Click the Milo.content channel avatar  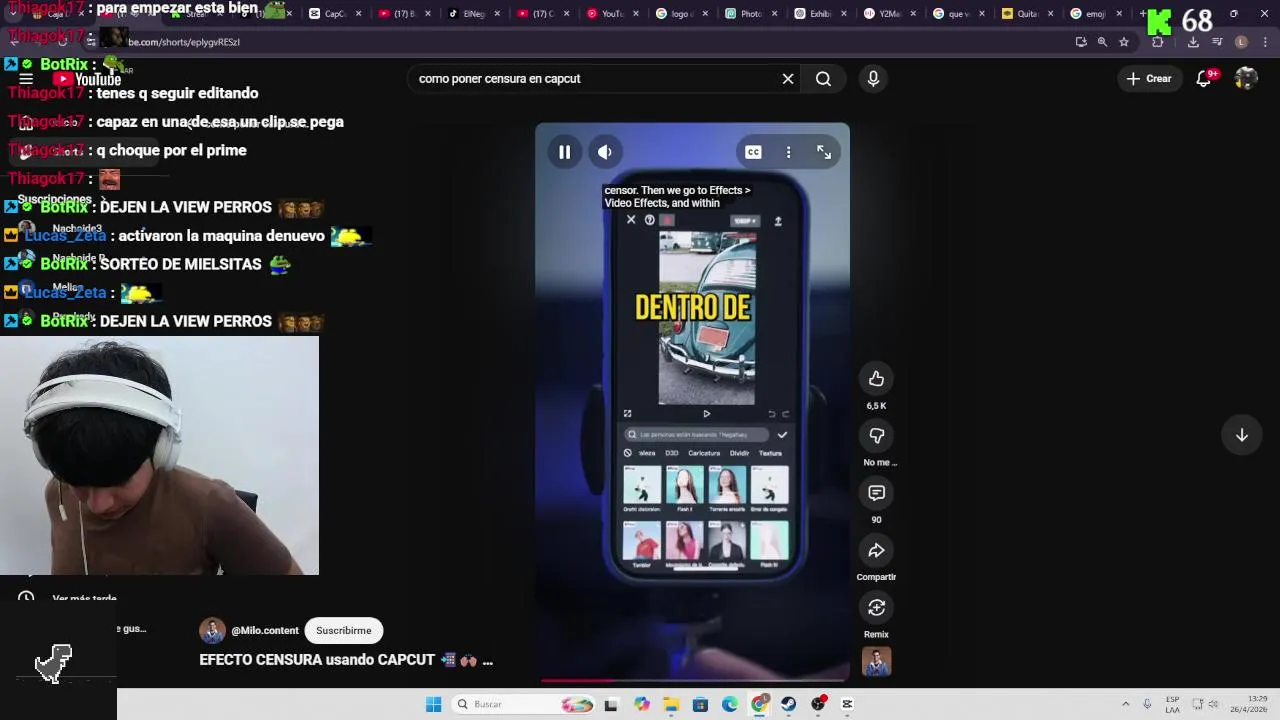(x=212, y=630)
